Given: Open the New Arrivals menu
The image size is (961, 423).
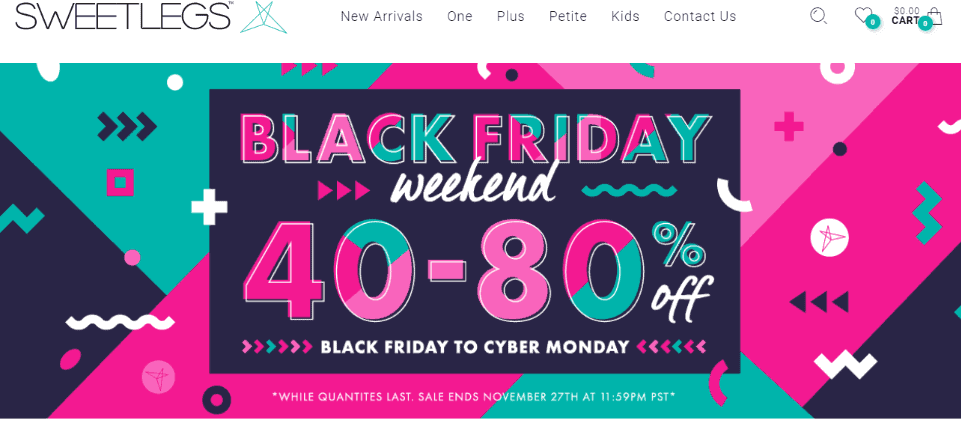Looking at the screenshot, I should click(x=381, y=17).
